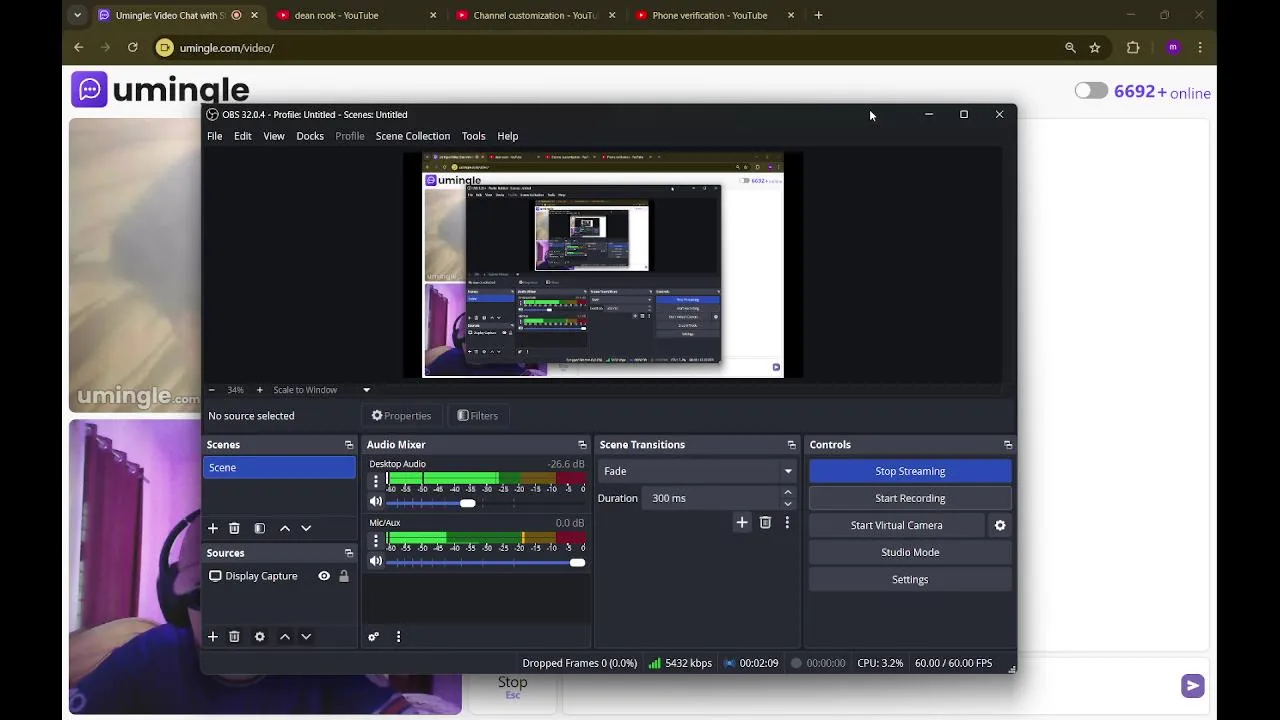Toggle Display Capture lock icon
The width and height of the screenshot is (1280, 720).
click(344, 576)
